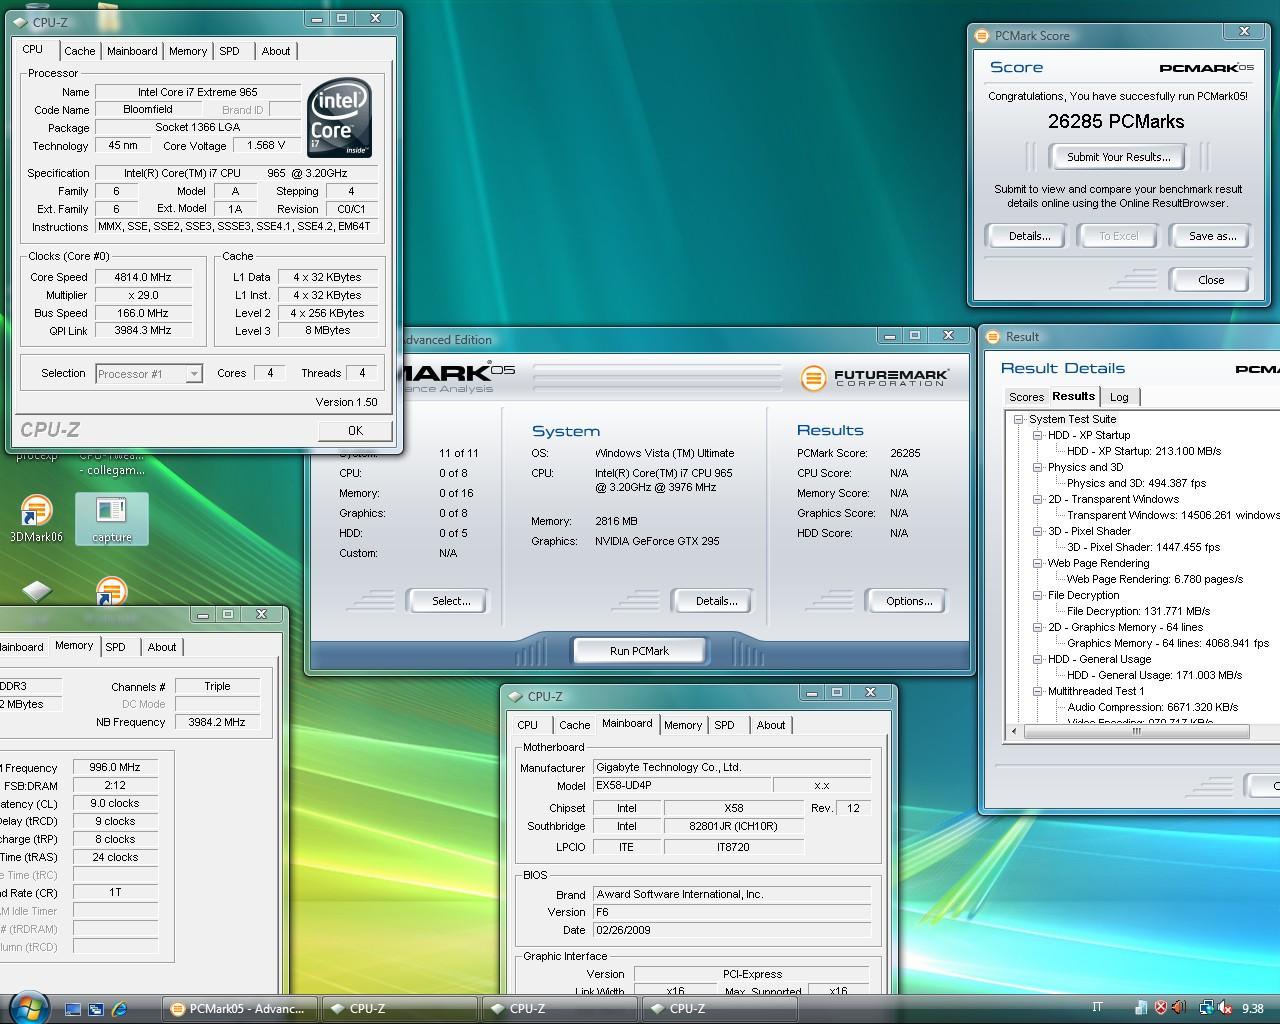The image size is (1280, 1024).
Task: Collapse the 2D - Transparent Windows node
Action: point(1038,500)
